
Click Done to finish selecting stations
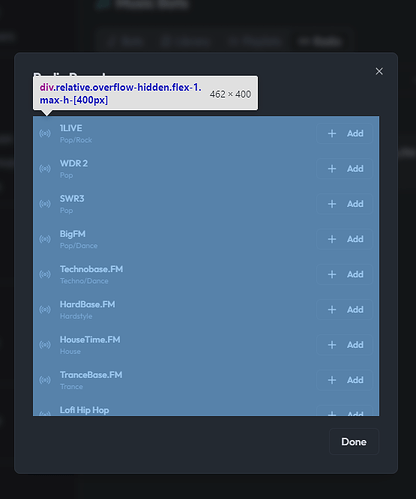[x=354, y=442]
